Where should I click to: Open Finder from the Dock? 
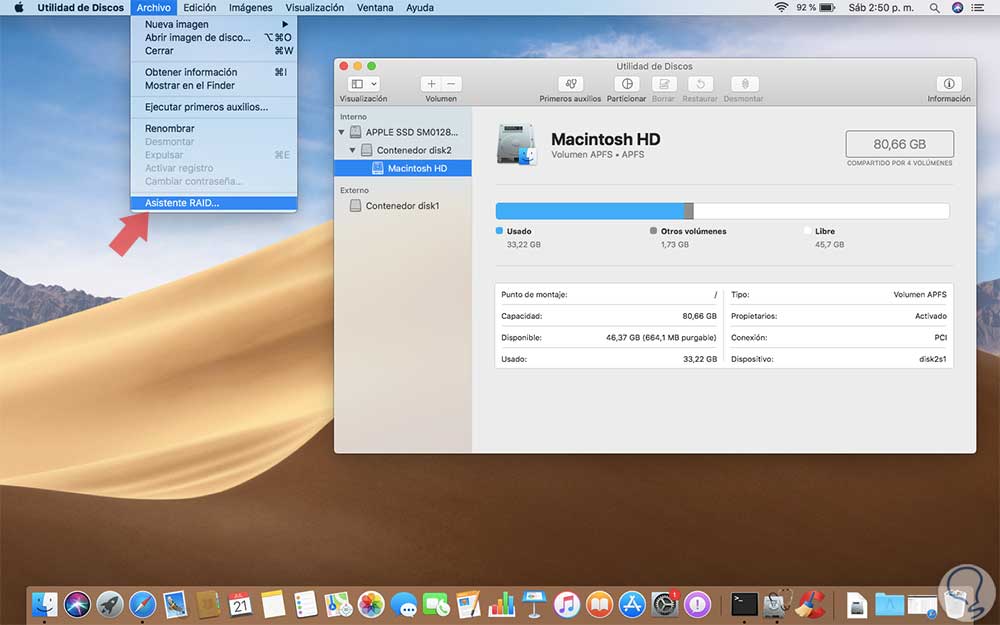click(x=45, y=604)
